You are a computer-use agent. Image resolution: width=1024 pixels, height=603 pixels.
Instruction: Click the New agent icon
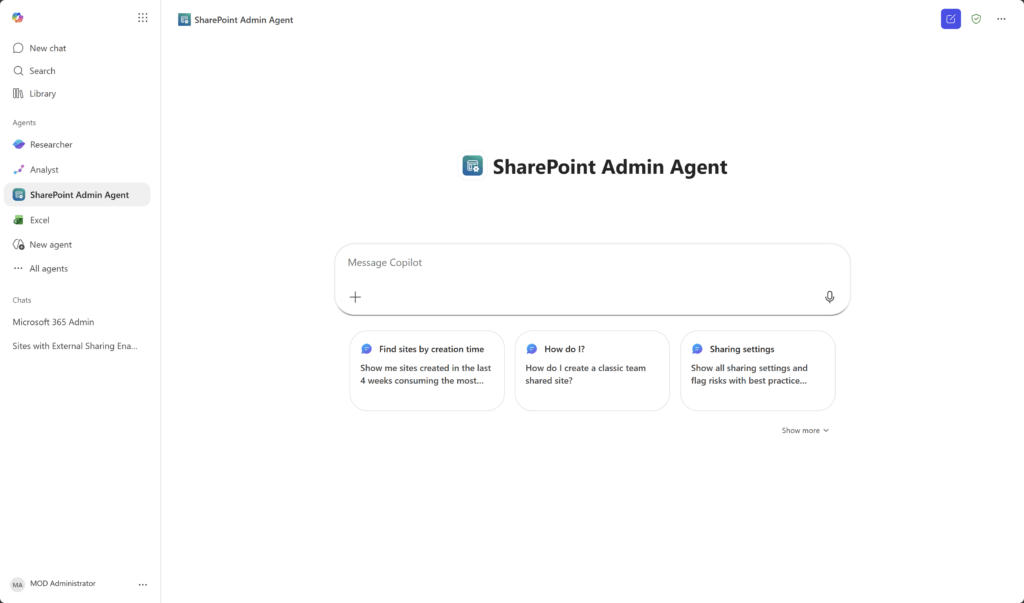[19, 244]
